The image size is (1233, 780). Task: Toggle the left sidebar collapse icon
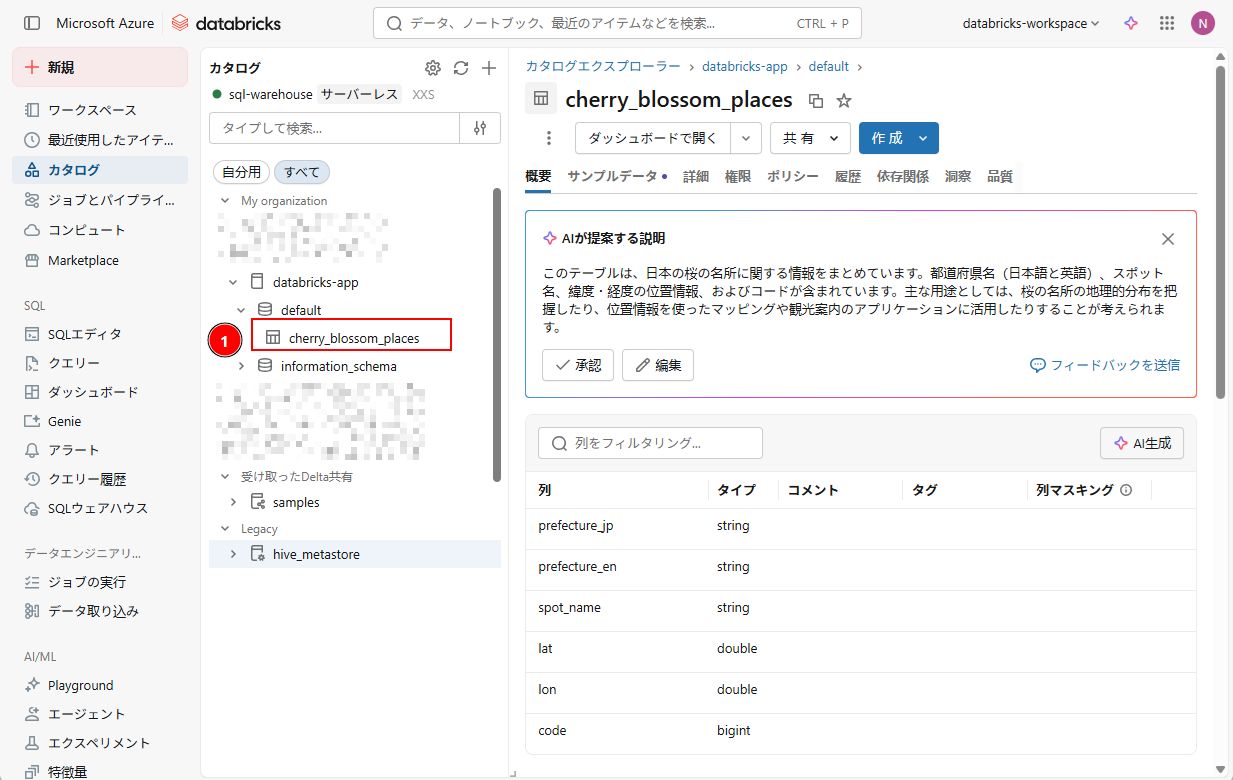coord(32,23)
